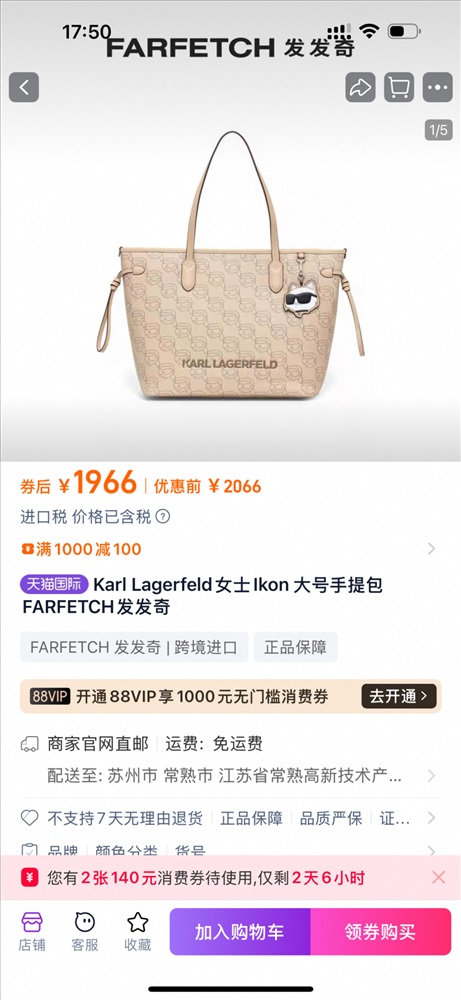Image resolution: width=461 pixels, height=1000 pixels.
Task: Tap the FARFETCH 发发奇 跨境进口 tag
Action: pos(134,647)
